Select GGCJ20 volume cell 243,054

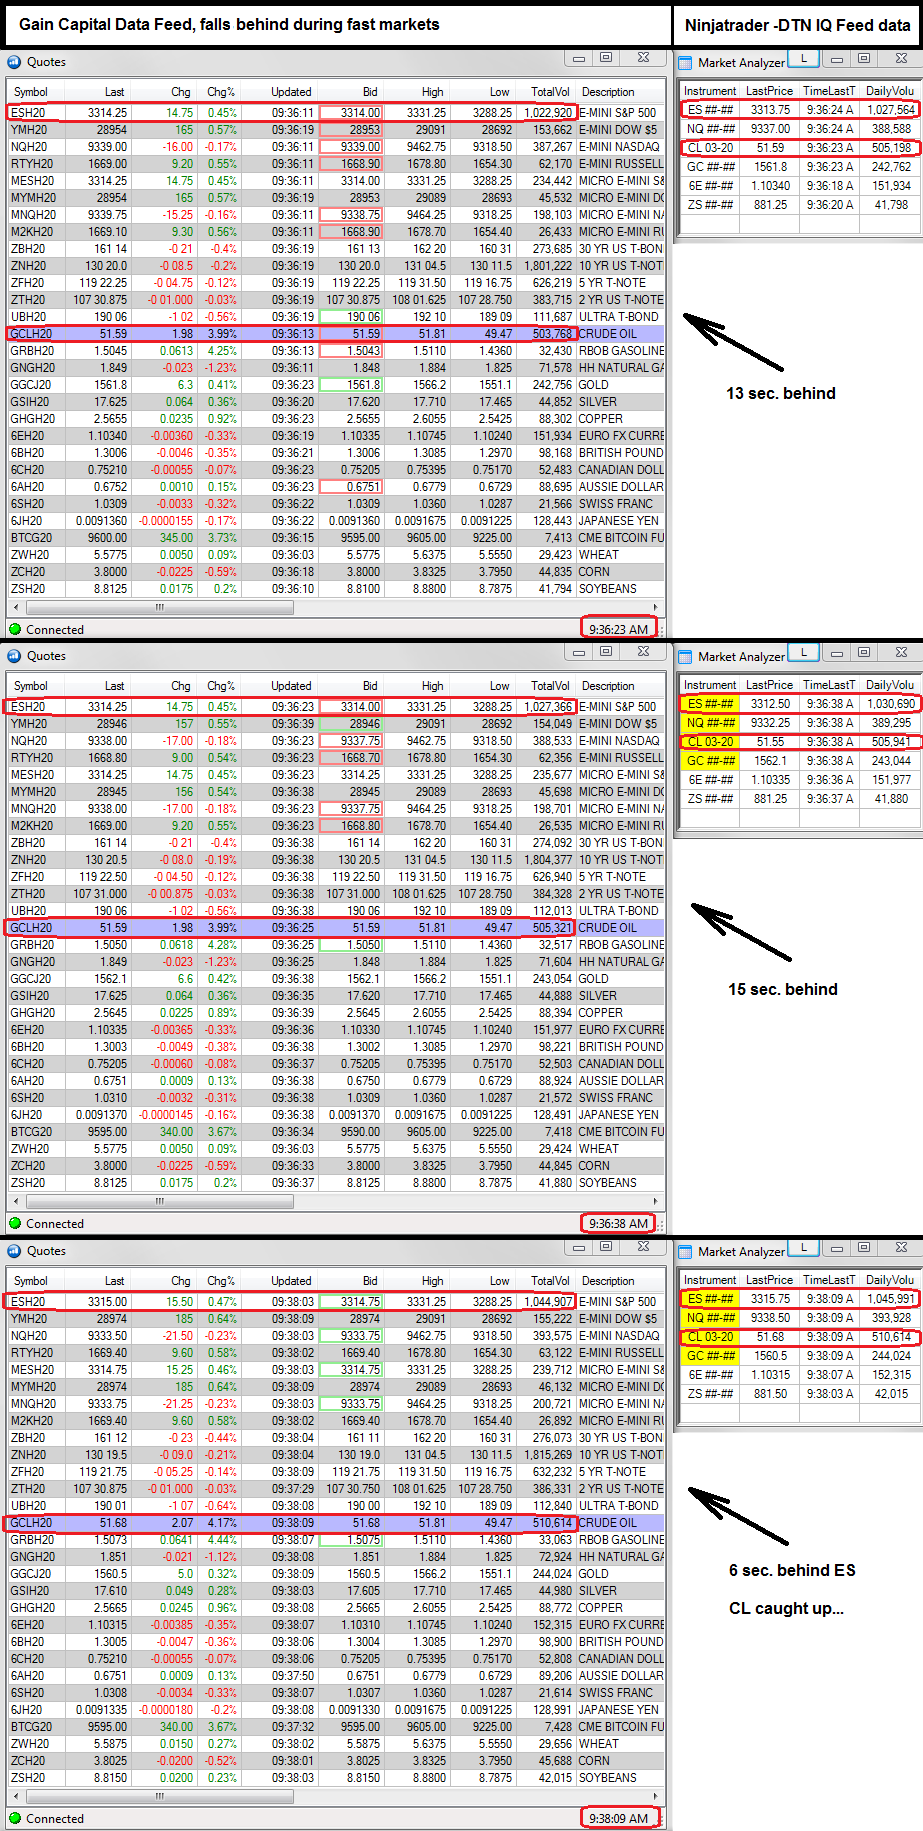pos(546,979)
